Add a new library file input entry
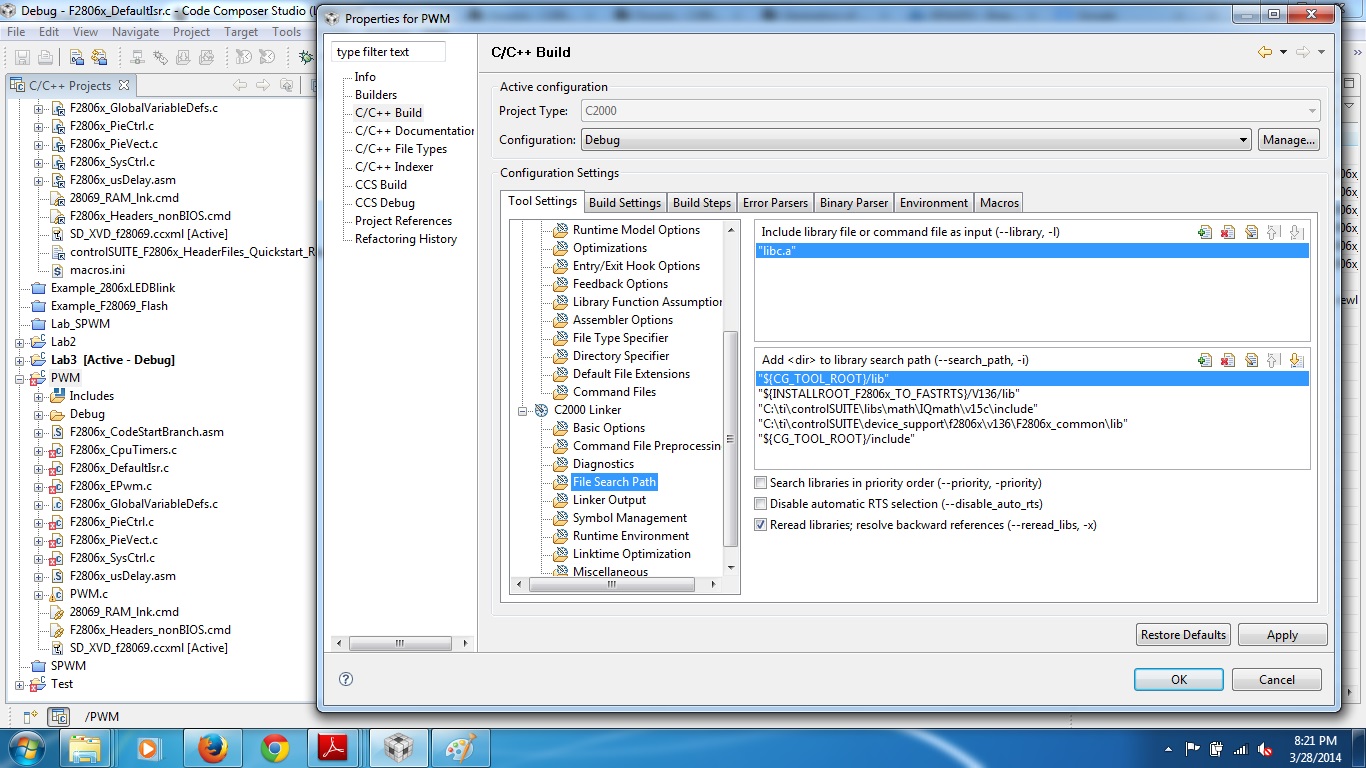1366x768 pixels. [1204, 232]
